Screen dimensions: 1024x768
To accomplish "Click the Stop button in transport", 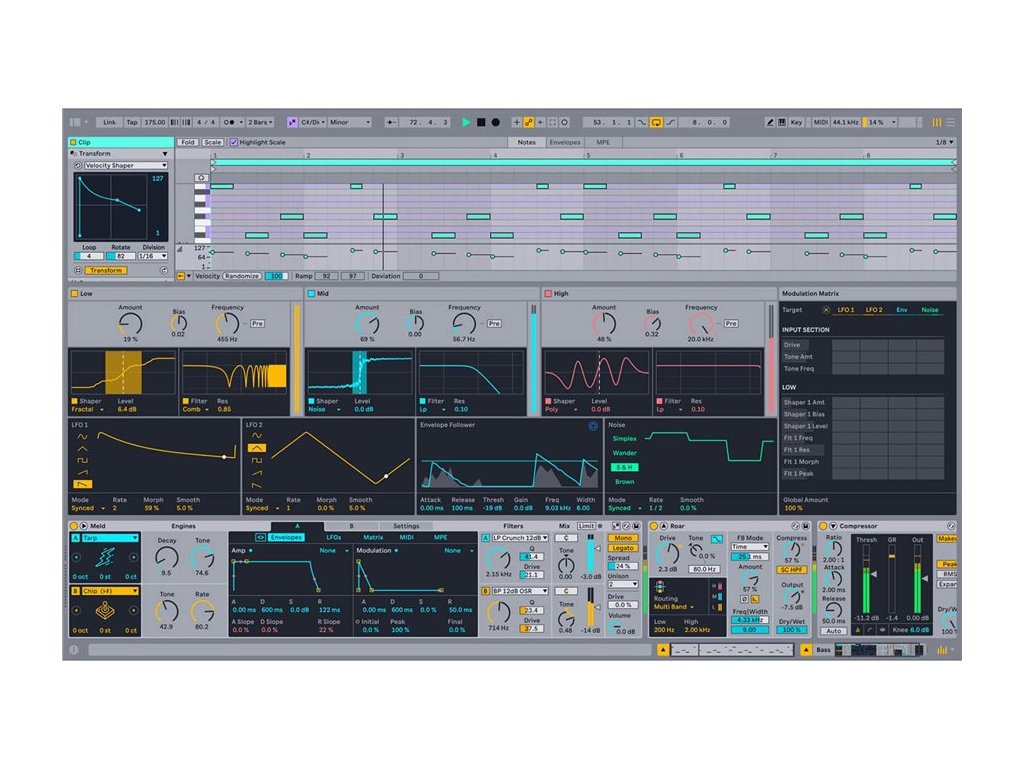I will pyautogui.click(x=480, y=122).
